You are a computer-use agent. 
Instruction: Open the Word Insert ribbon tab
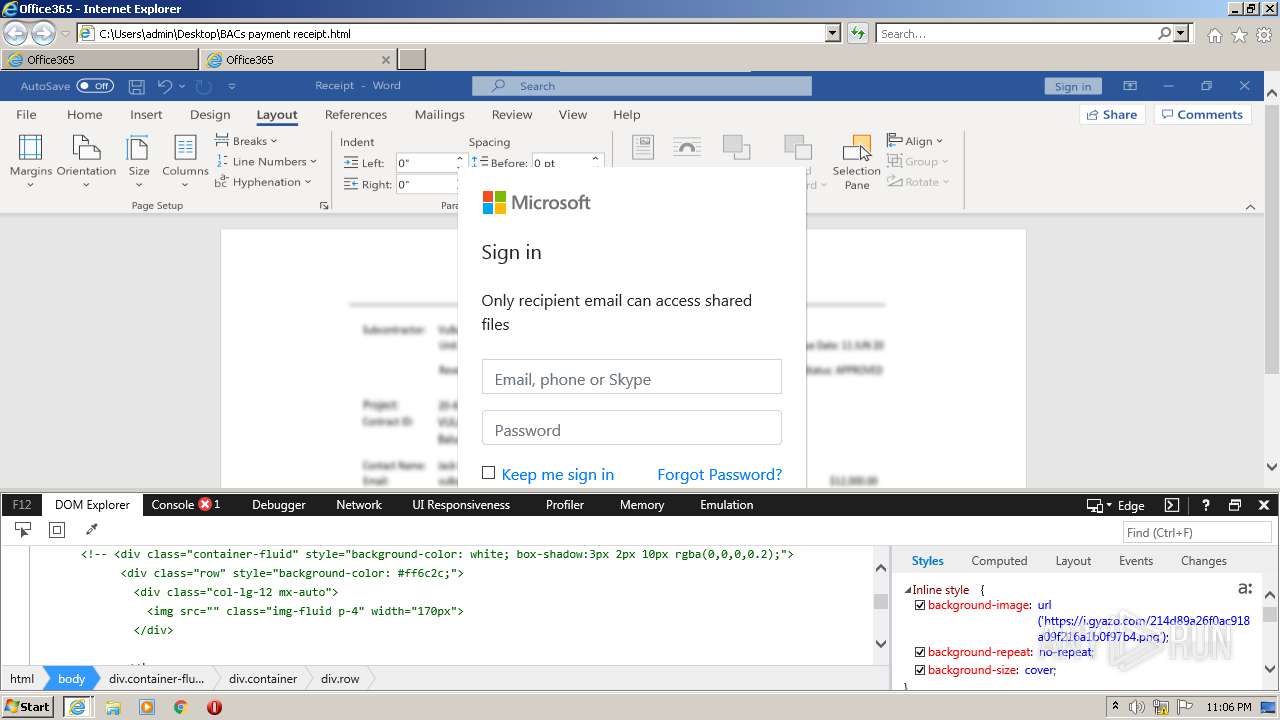click(146, 114)
